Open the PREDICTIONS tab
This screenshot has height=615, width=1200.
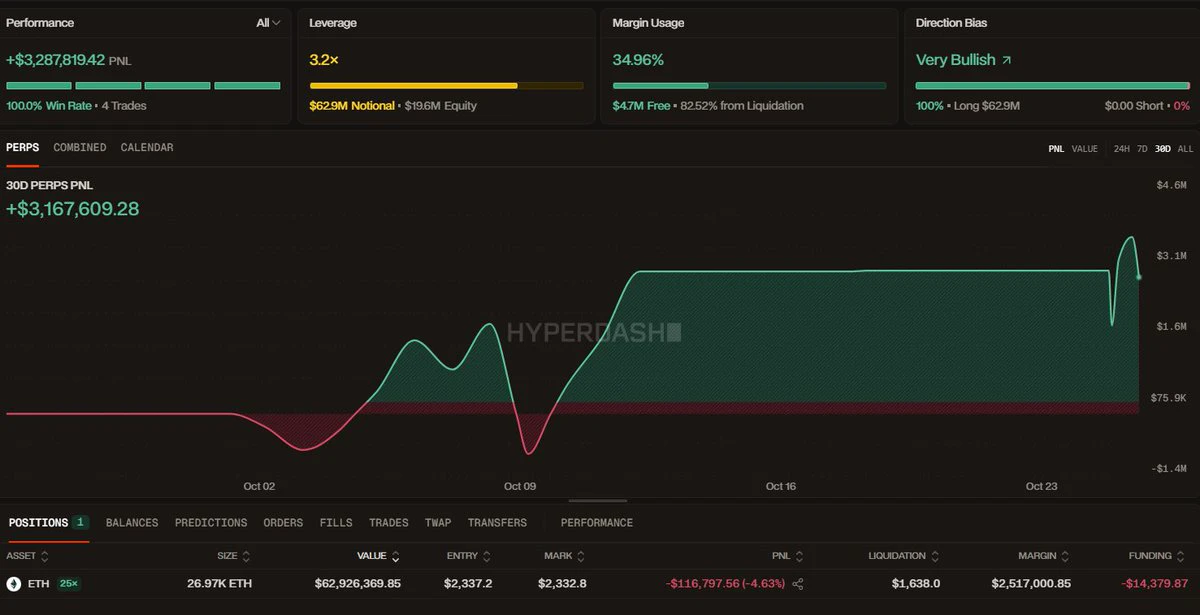pos(211,523)
